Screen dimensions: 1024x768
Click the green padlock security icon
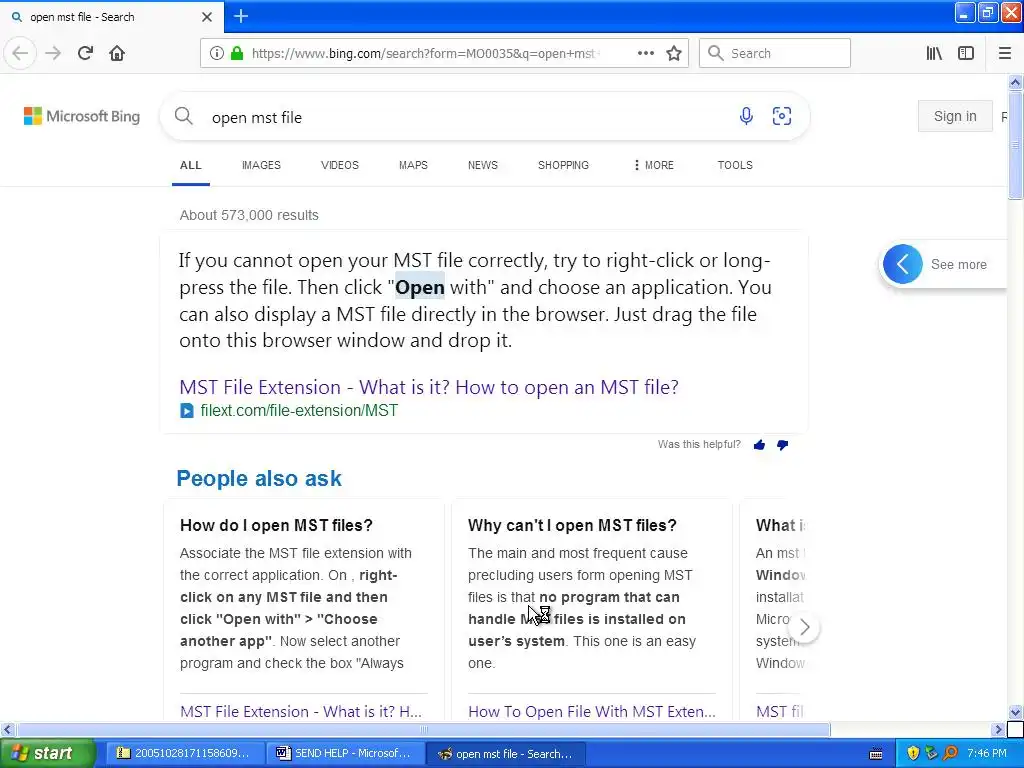coord(236,53)
